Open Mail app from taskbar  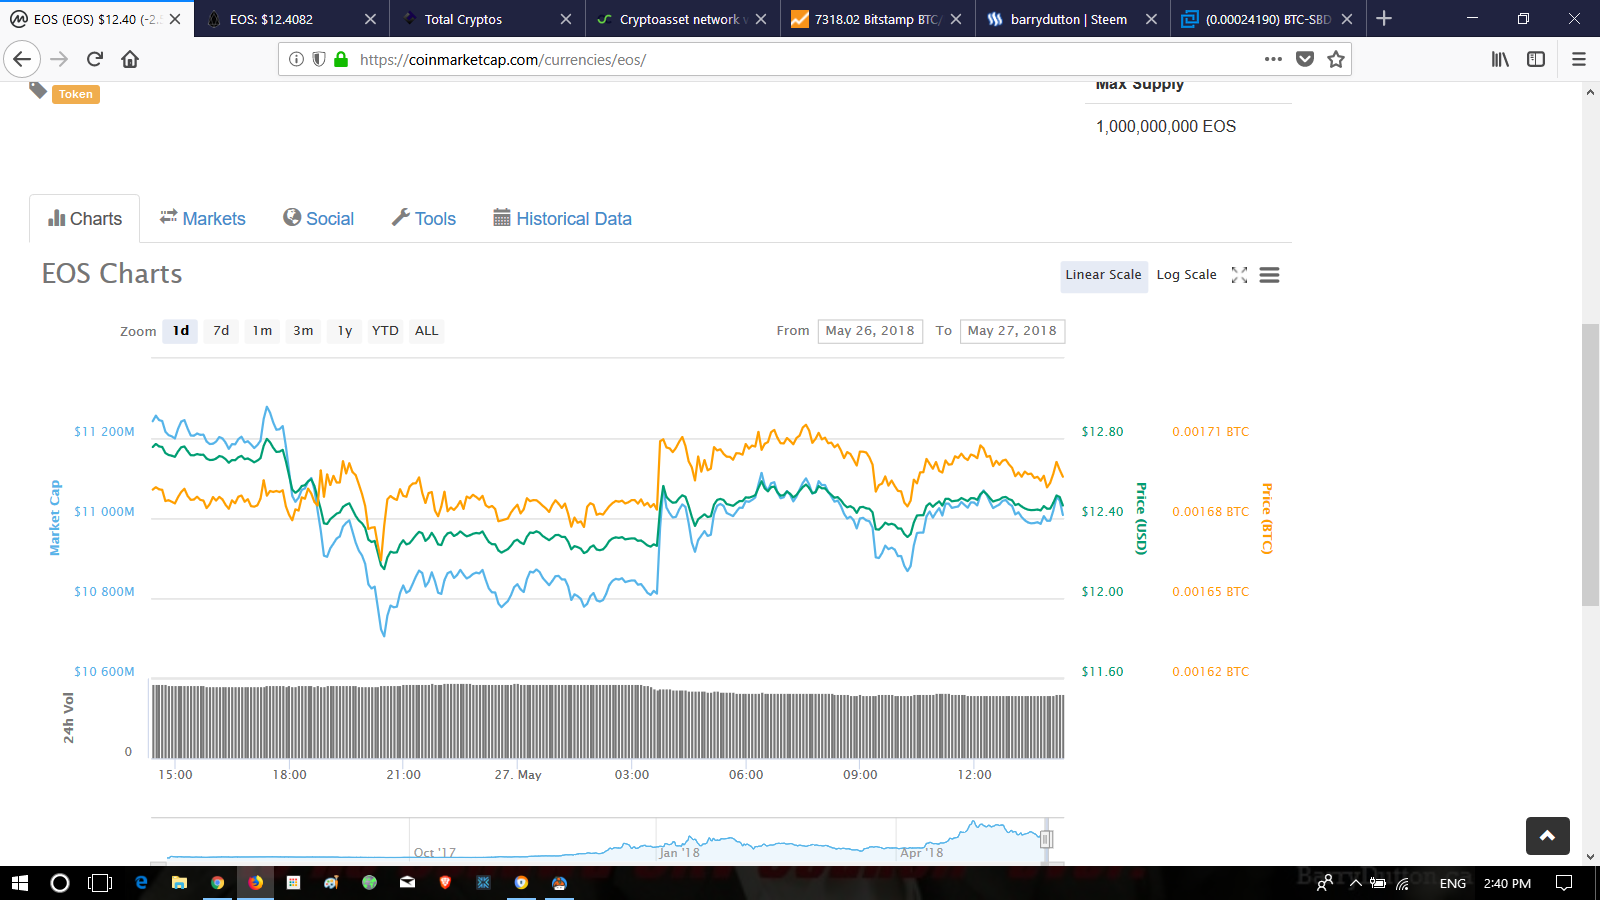click(x=407, y=883)
